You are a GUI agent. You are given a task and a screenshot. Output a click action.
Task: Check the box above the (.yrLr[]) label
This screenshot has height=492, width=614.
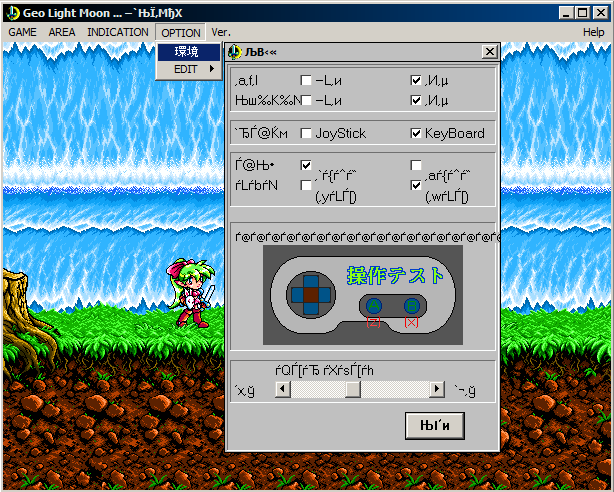306,185
